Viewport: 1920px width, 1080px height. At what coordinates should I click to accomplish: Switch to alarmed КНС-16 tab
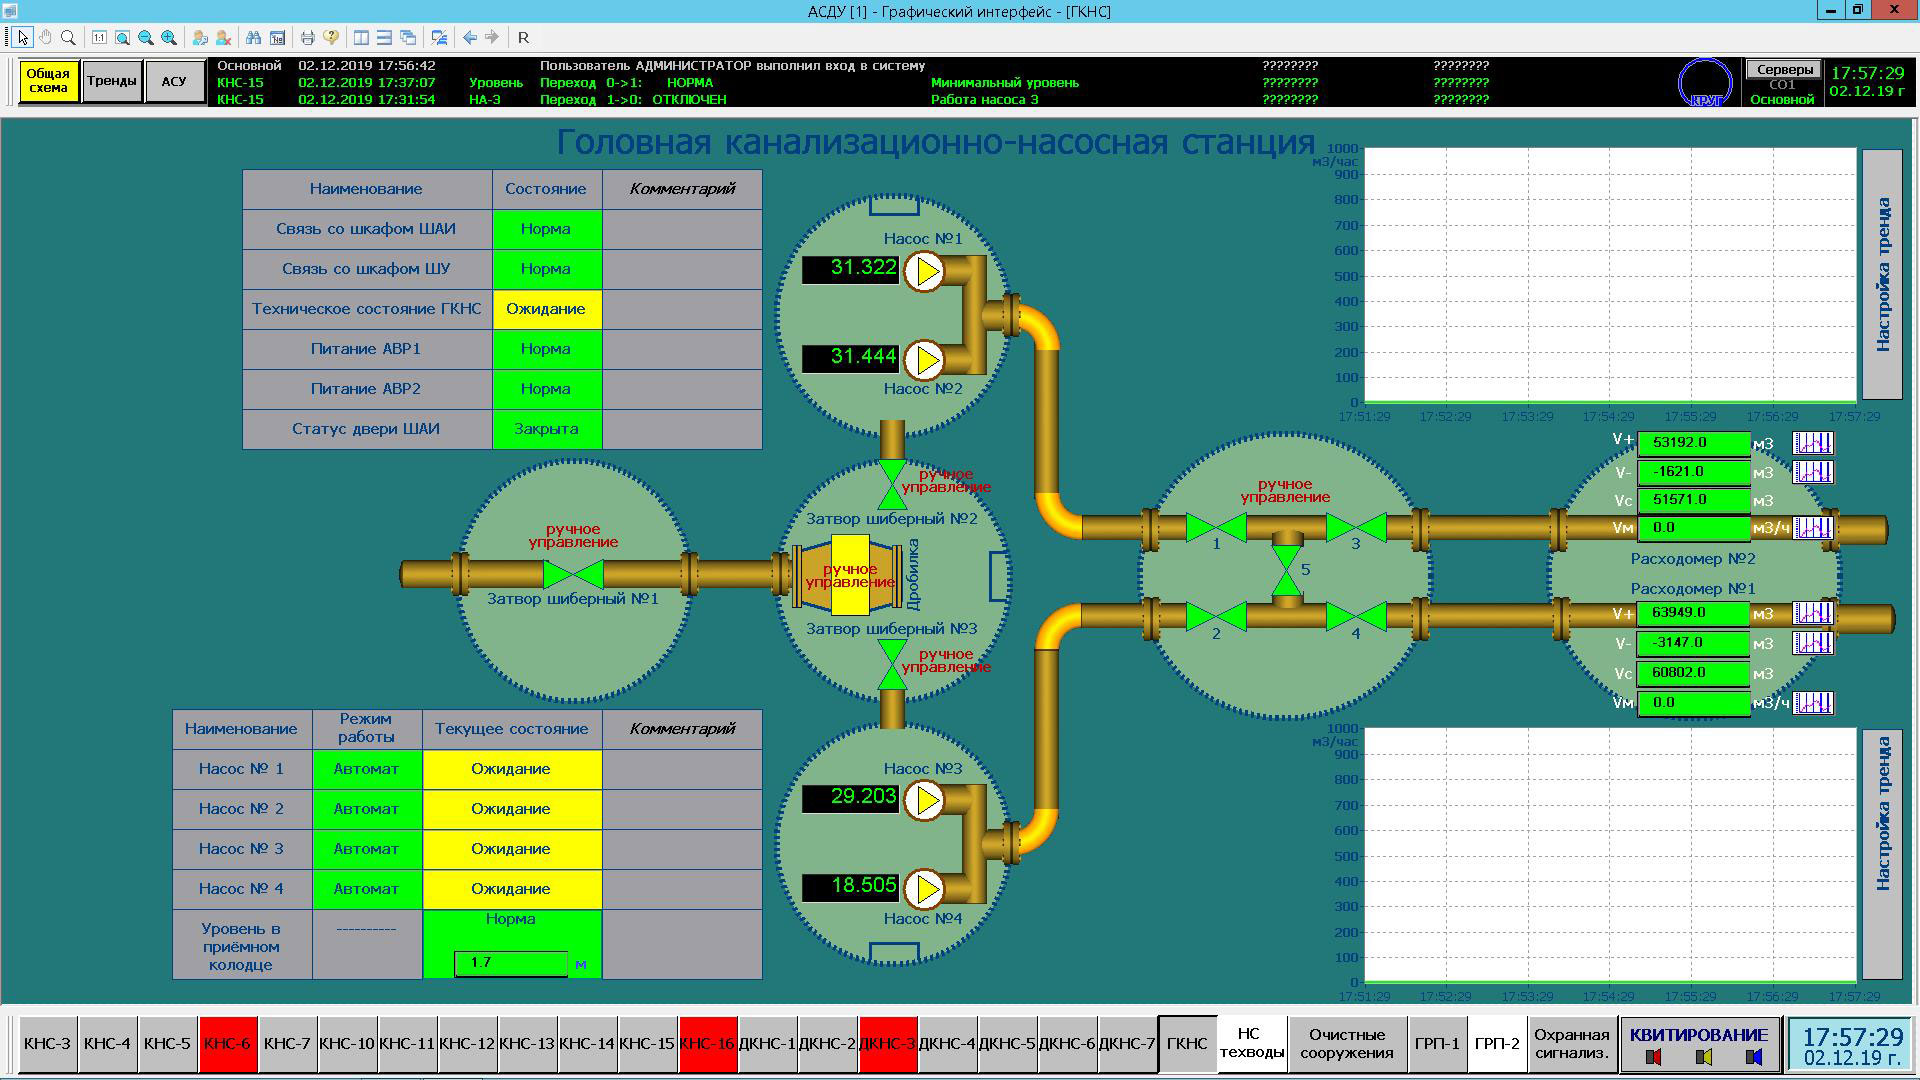tap(708, 1044)
